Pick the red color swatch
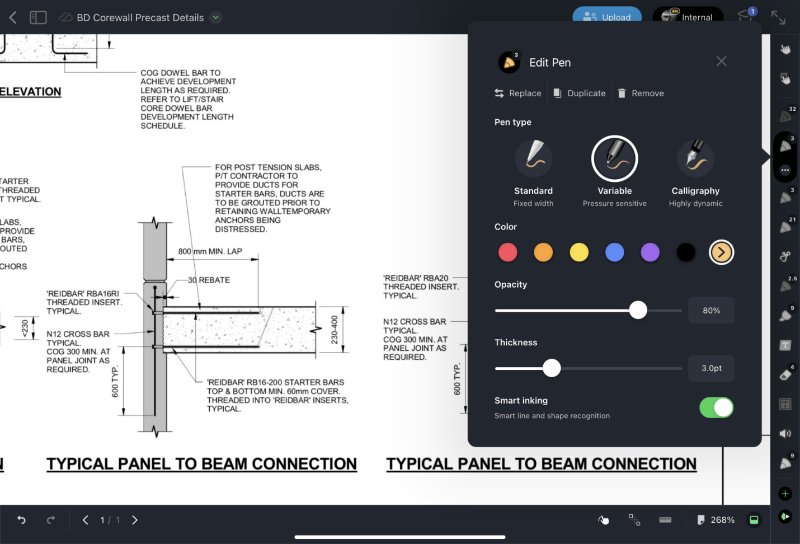 (508, 252)
